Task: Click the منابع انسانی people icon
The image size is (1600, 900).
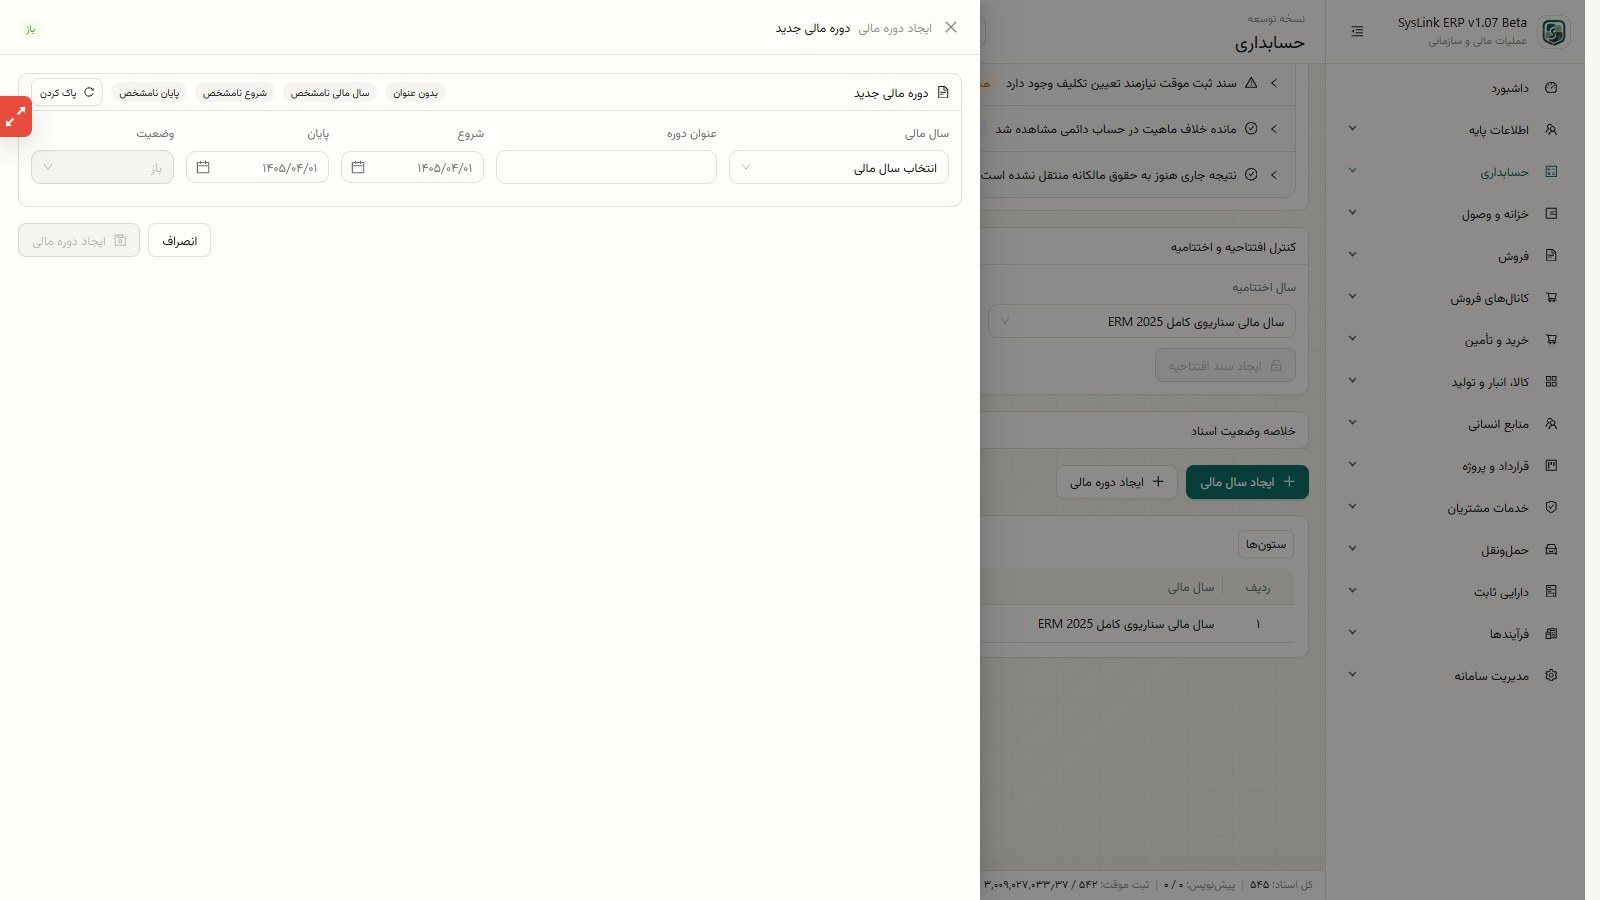Action: click(x=1551, y=424)
